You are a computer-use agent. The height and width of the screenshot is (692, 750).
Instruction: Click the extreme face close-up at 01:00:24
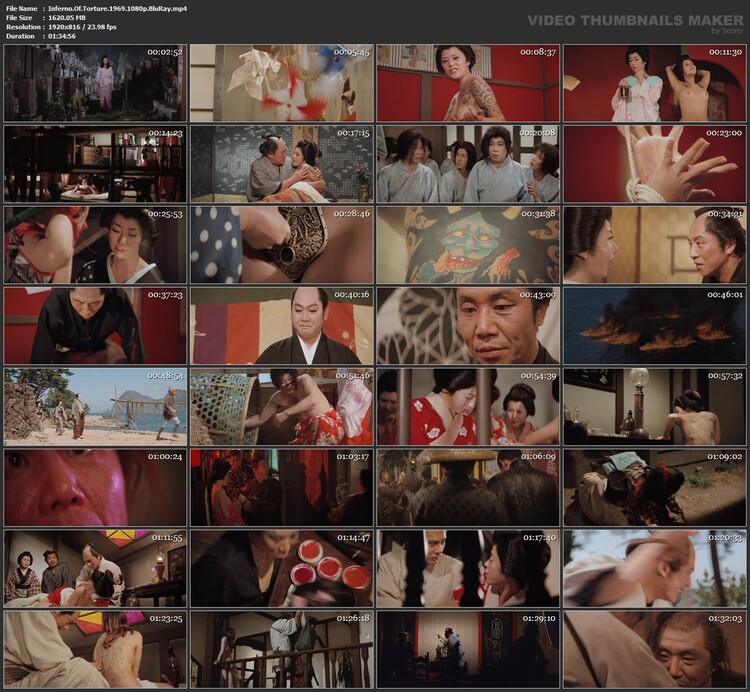pyautogui.click(x=95, y=487)
